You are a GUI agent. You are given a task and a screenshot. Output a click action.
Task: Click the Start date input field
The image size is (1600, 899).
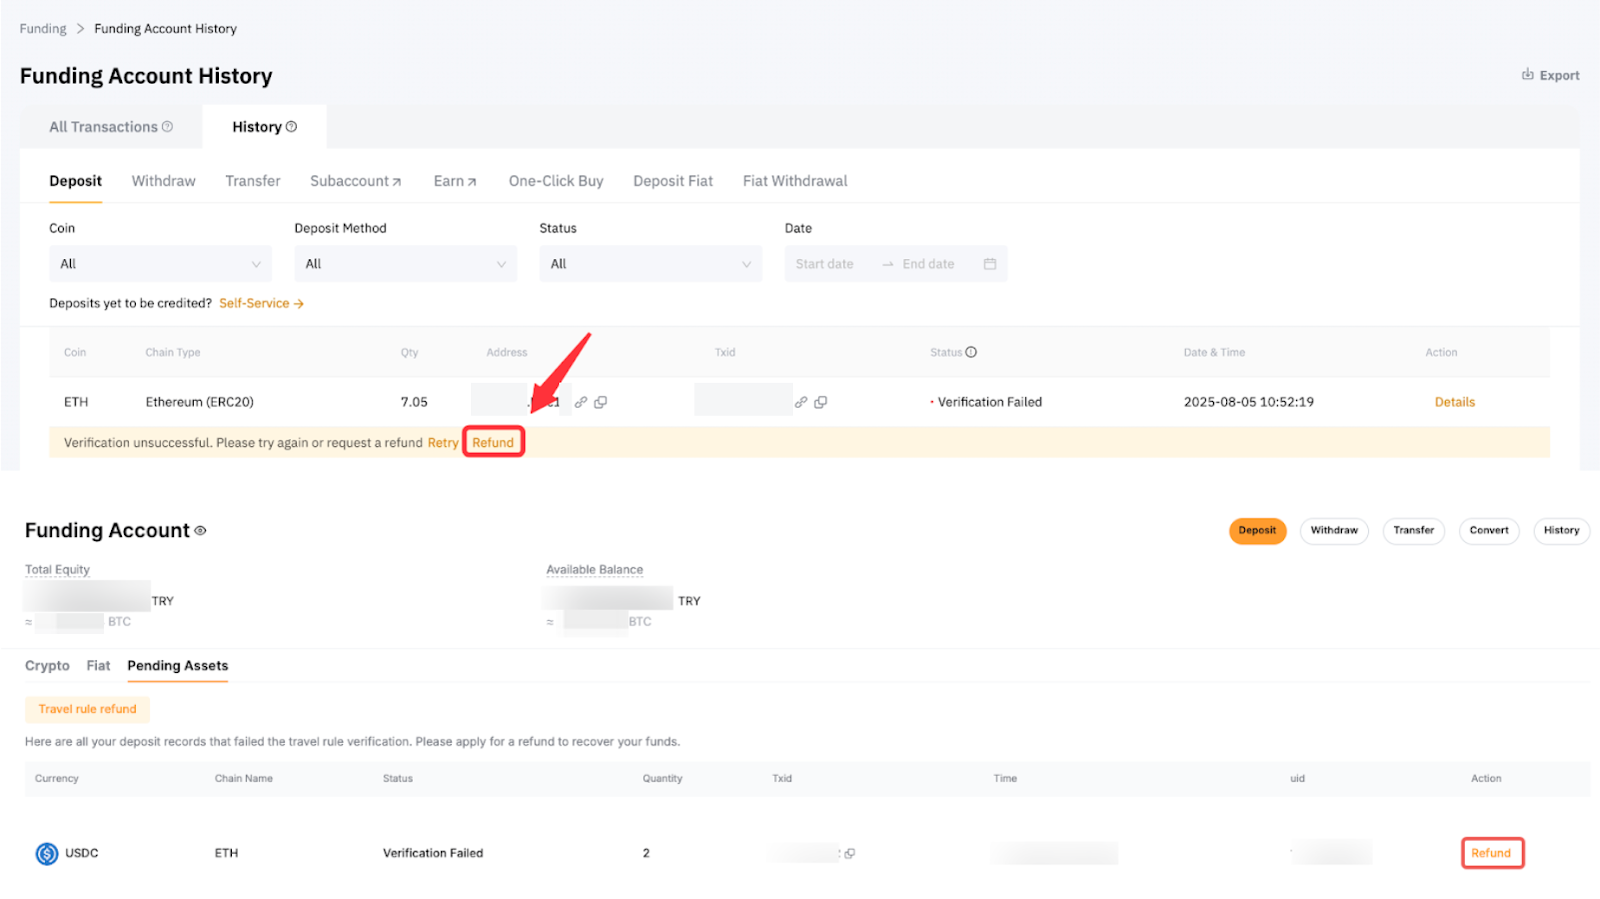pos(825,264)
